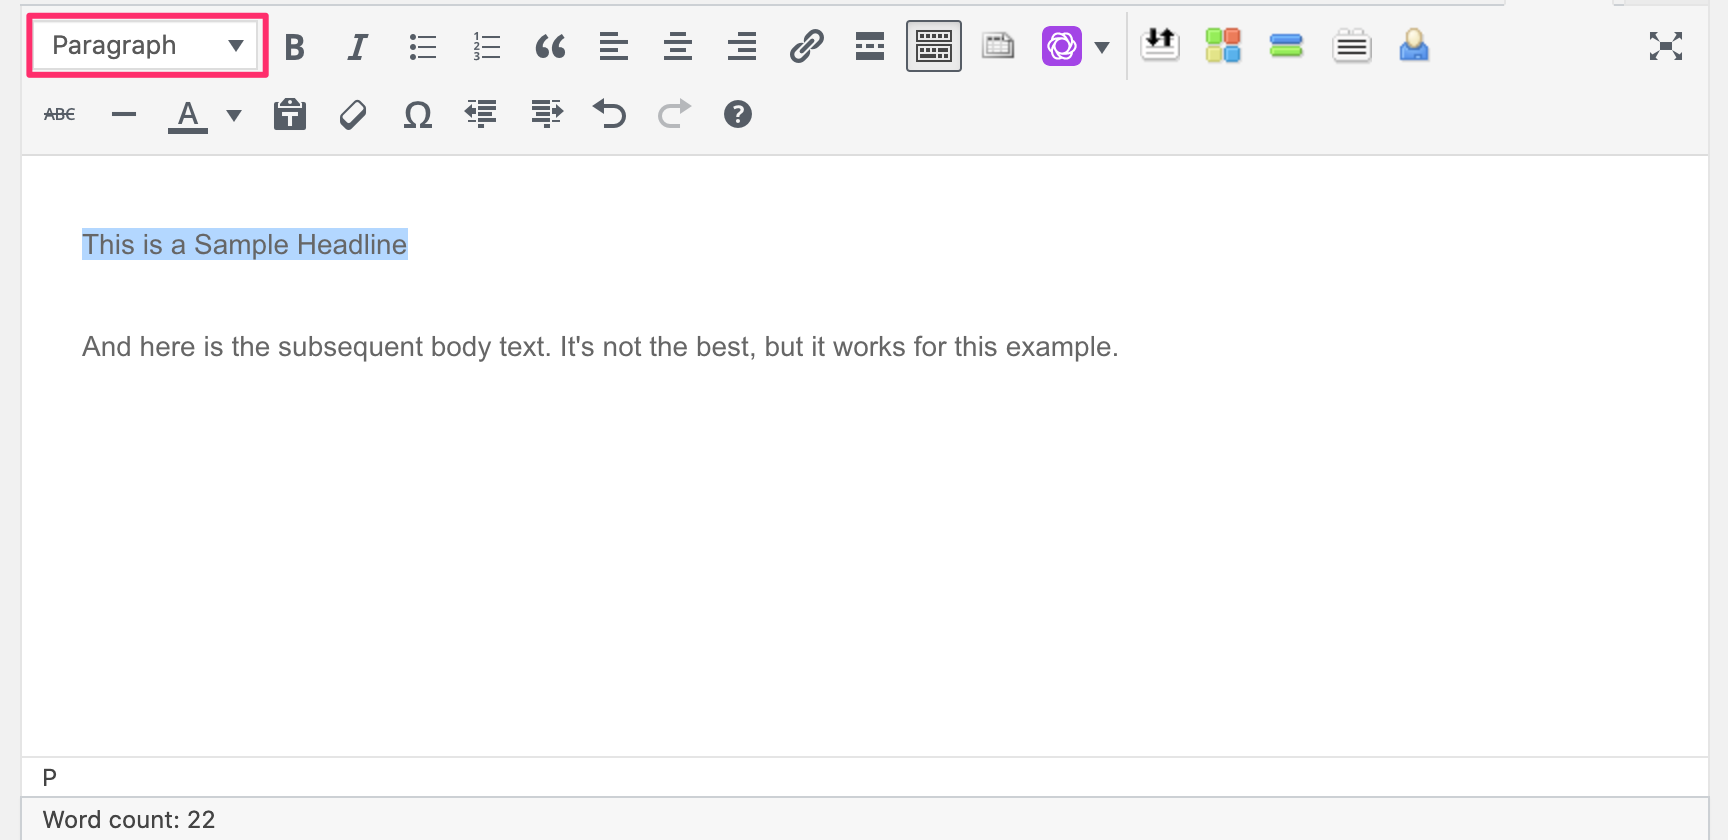Image resolution: width=1728 pixels, height=840 pixels.
Task: Align text right
Action: [x=742, y=47]
